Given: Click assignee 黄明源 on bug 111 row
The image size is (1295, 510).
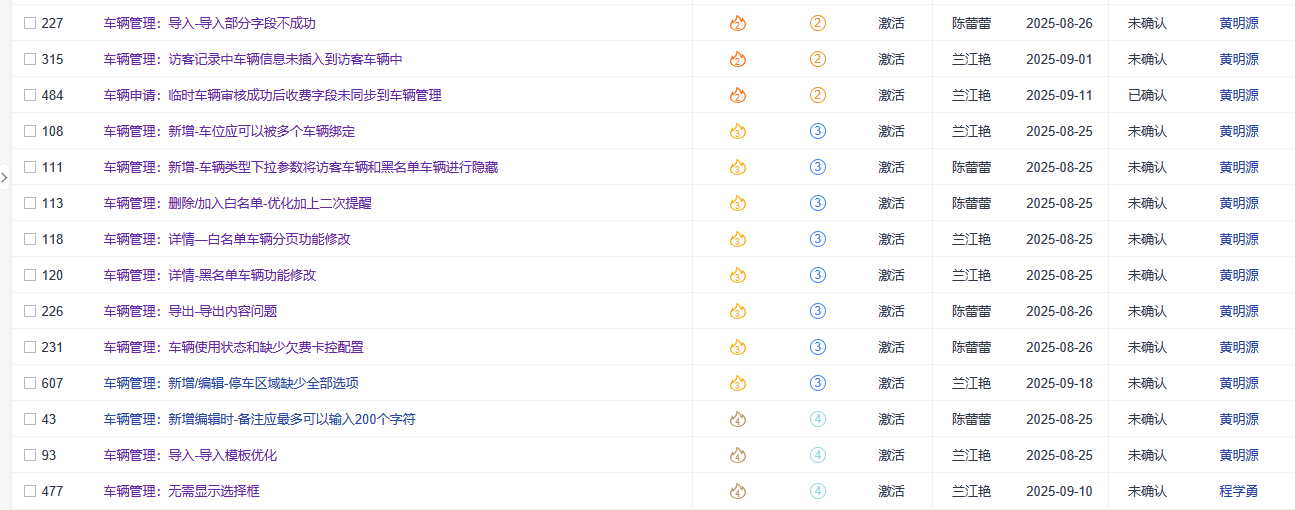Looking at the screenshot, I should [x=1239, y=167].
